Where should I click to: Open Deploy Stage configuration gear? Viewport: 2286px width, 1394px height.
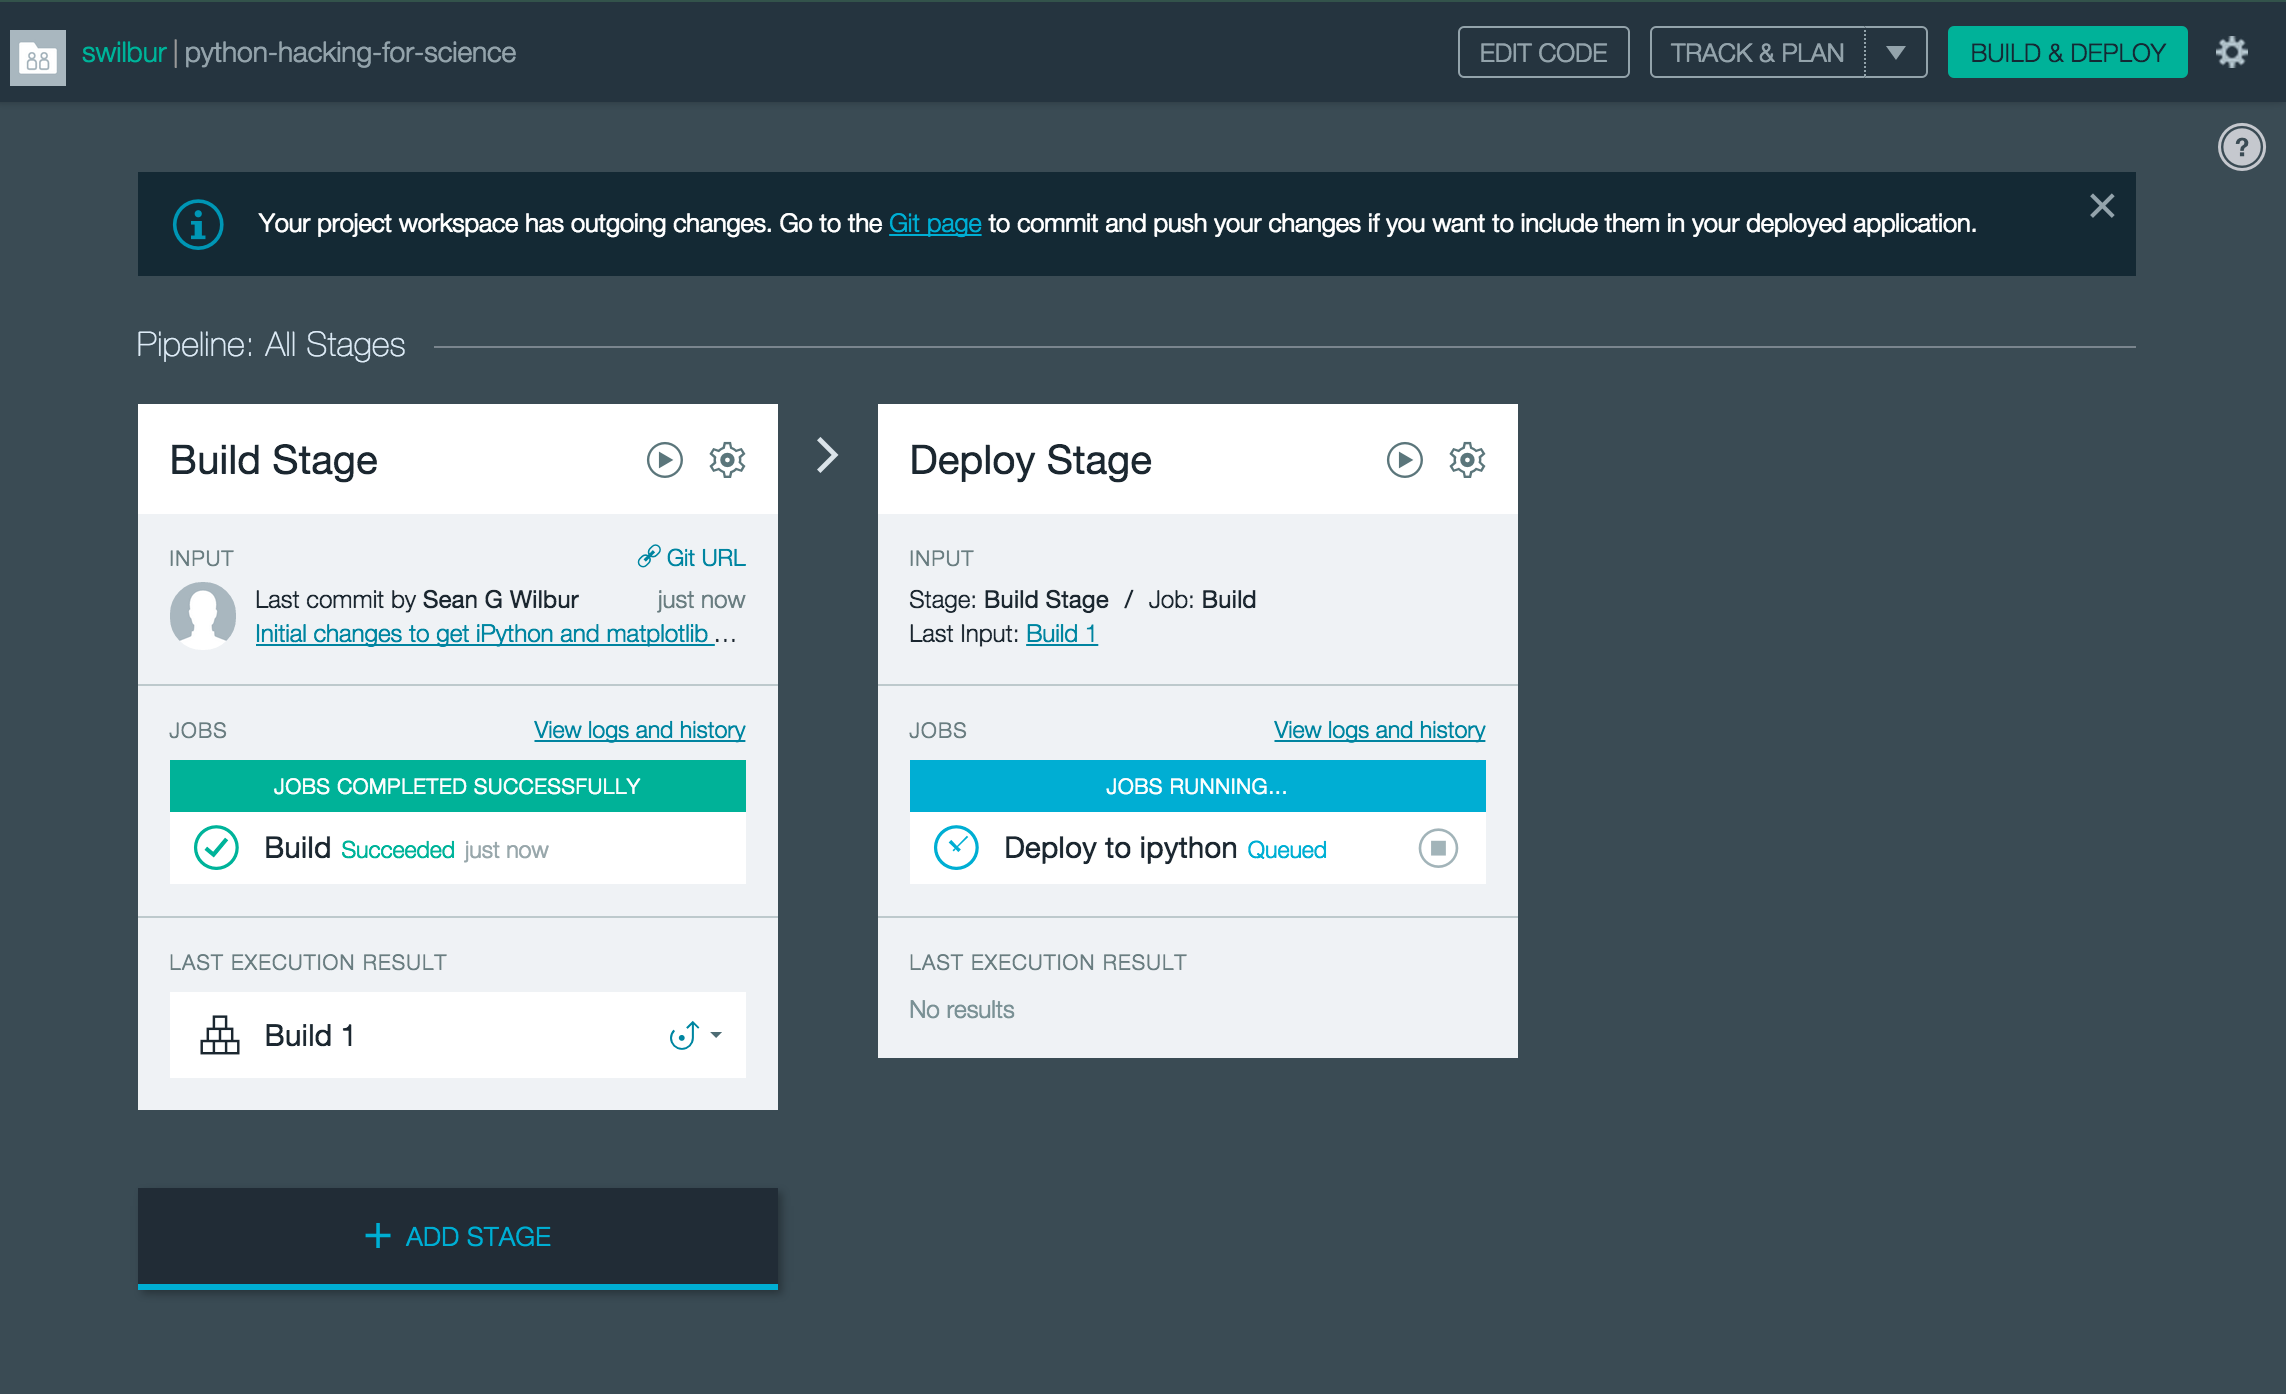pyautogui.click(x=1467, y=460)
